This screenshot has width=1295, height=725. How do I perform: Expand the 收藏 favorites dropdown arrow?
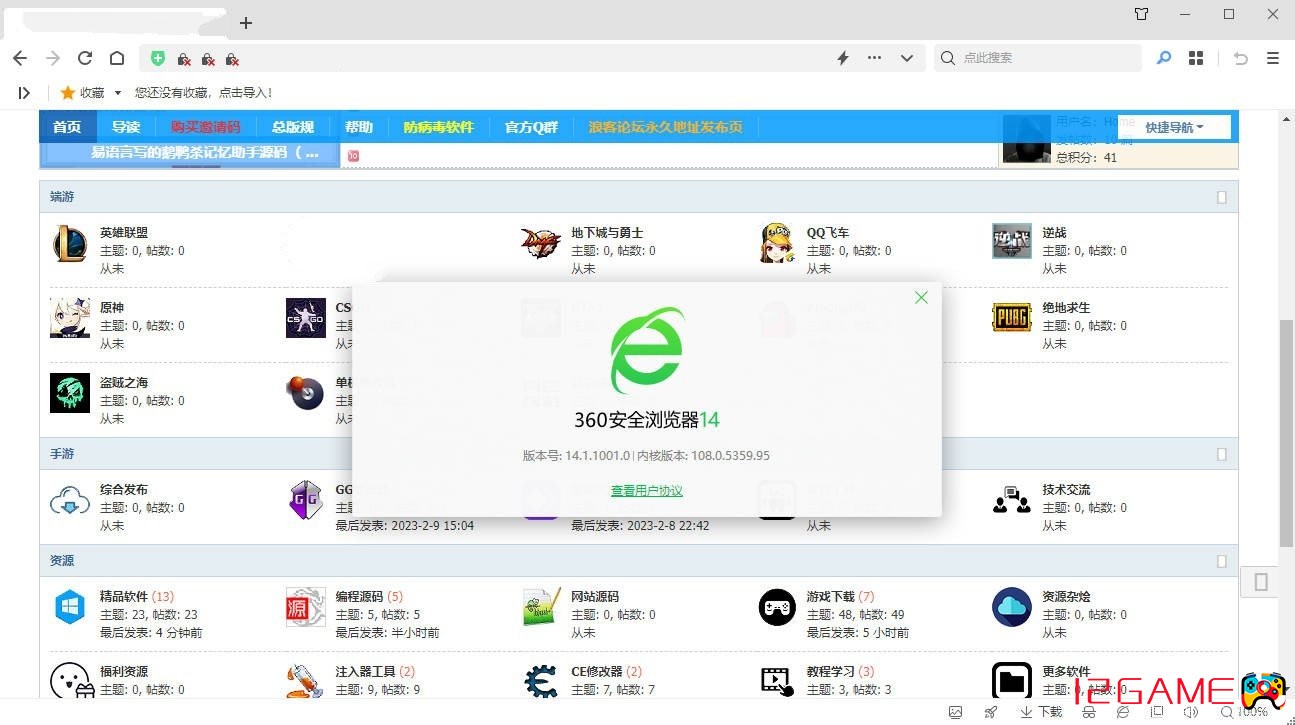pos(118,93)
